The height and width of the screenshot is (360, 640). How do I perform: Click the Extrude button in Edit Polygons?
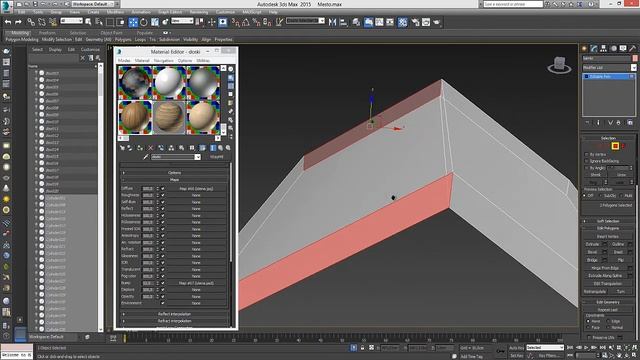[x=592, y=244]
